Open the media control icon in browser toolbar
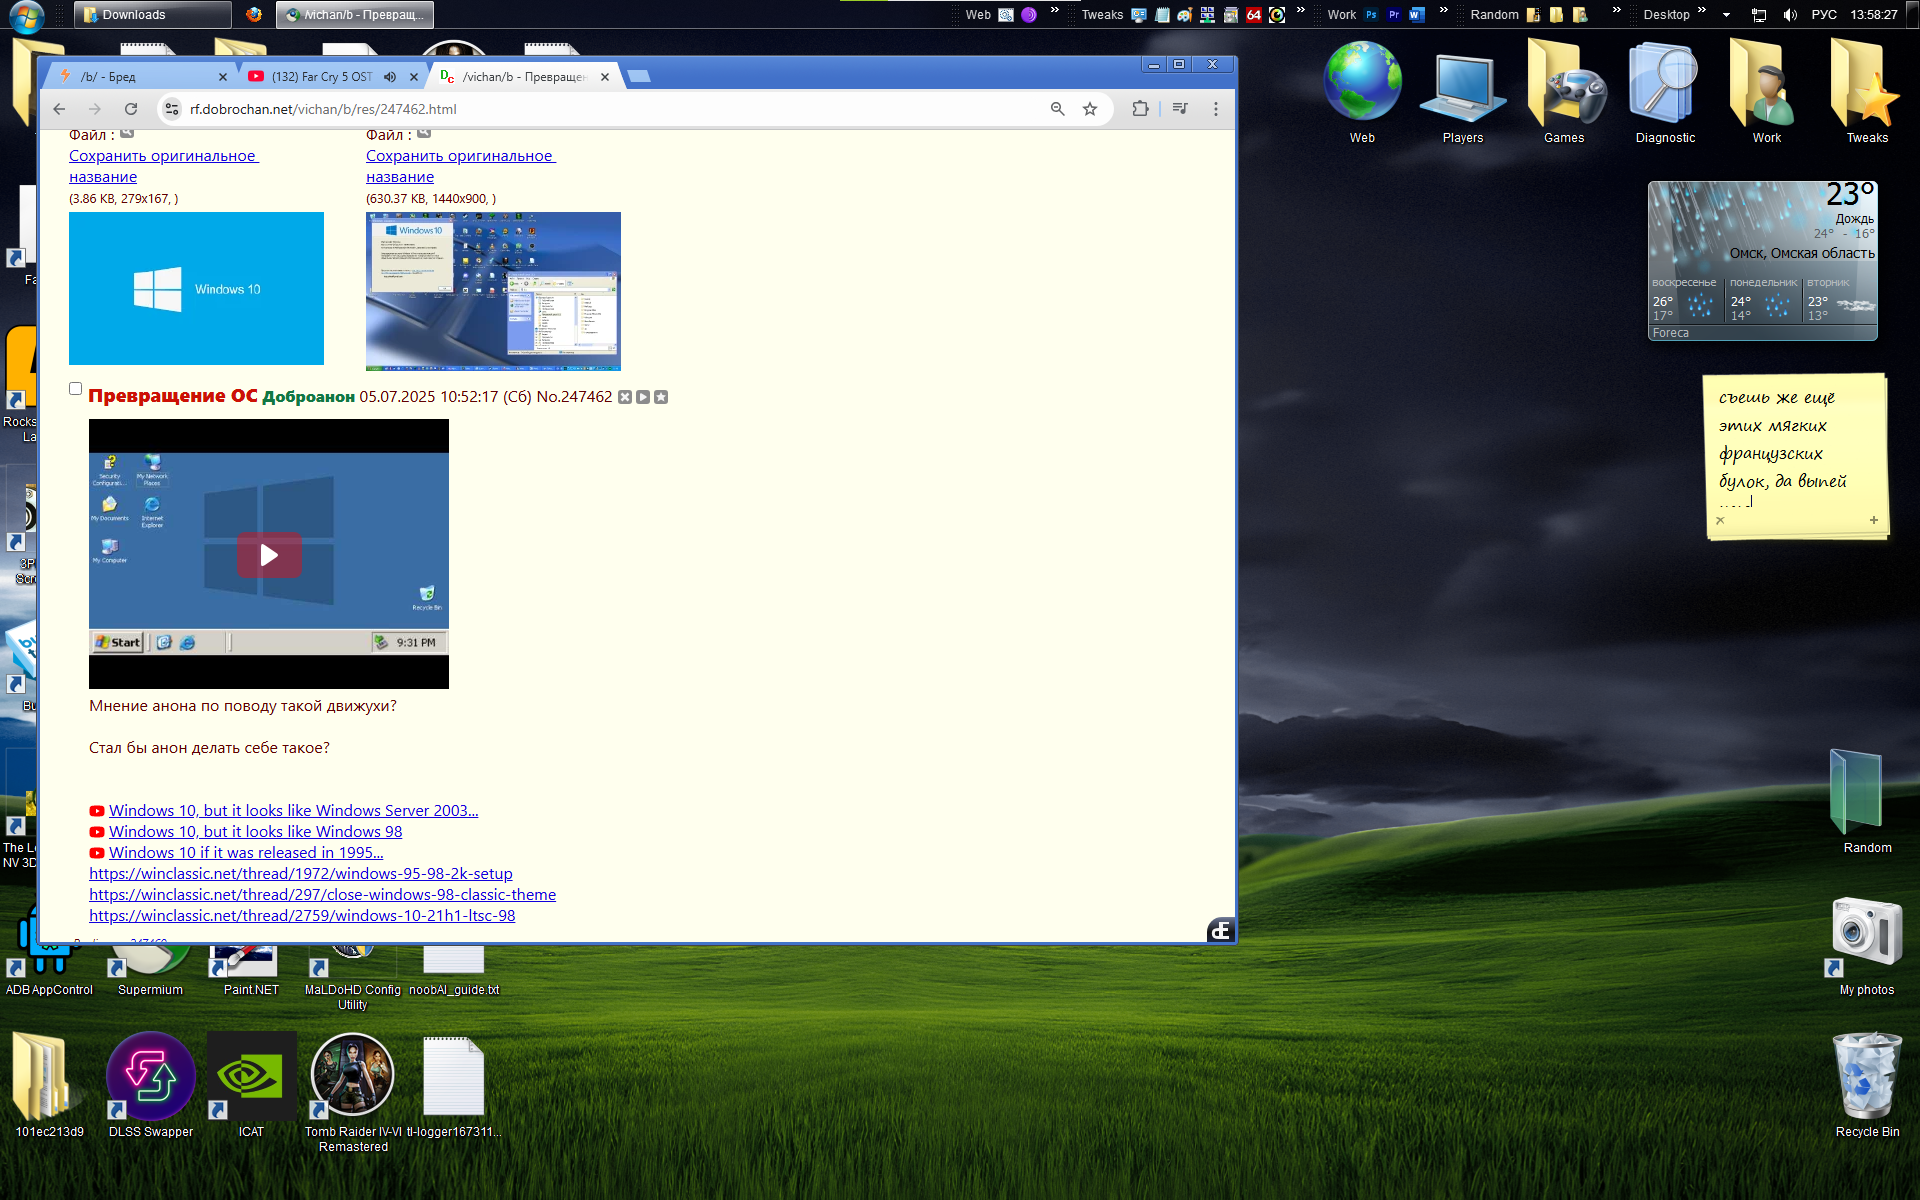This screenshot has width=1920, height=1200. [1180, 109]
